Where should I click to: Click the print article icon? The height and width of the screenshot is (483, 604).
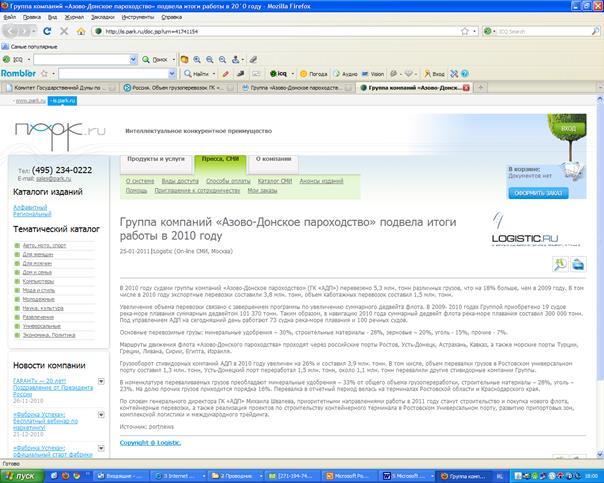pyautogui.click(x=578, y=264)
